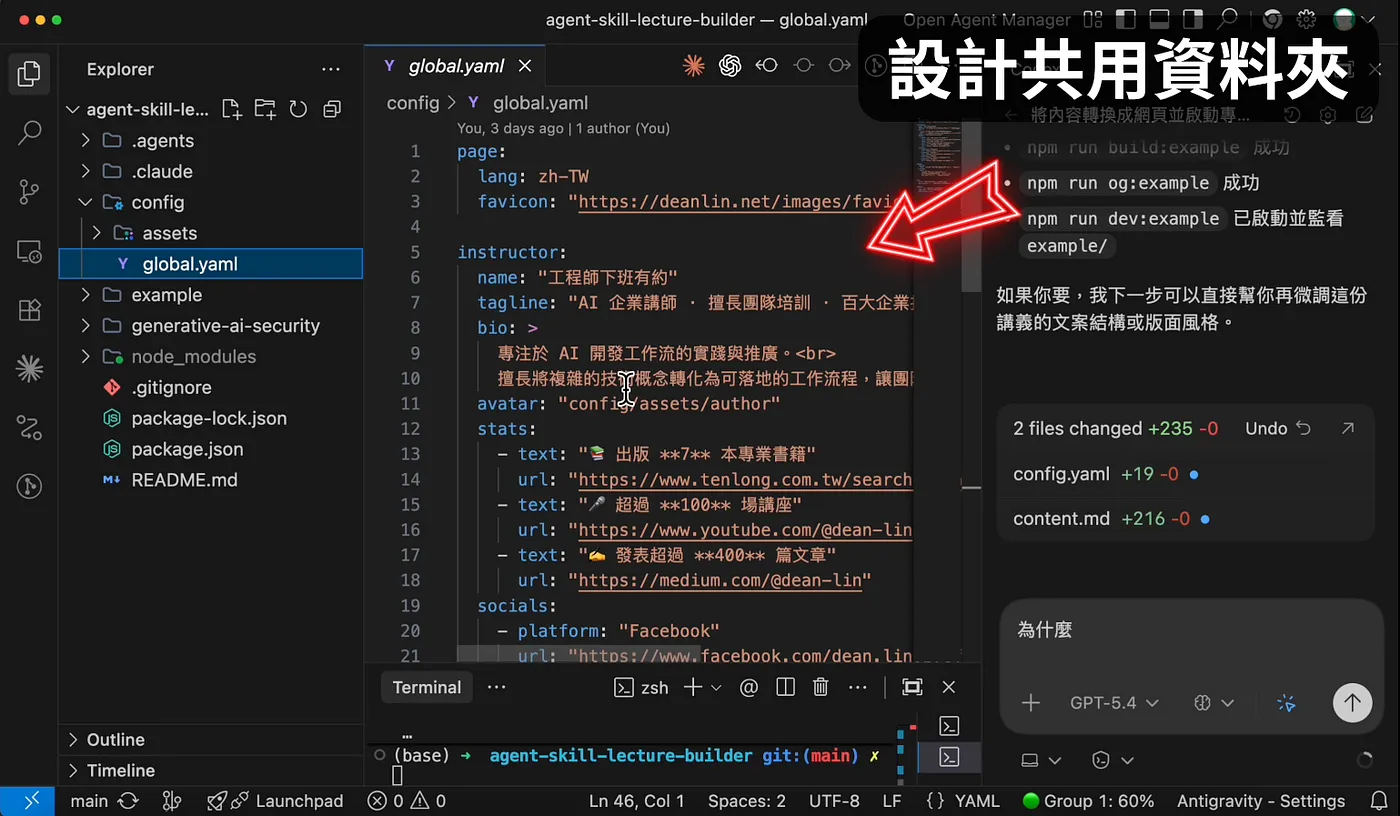Toggle the blue click-cursor icon in chat input
Viewport: 1400px width, 816px height.
pyautogui.click(x=1286, y=703)
